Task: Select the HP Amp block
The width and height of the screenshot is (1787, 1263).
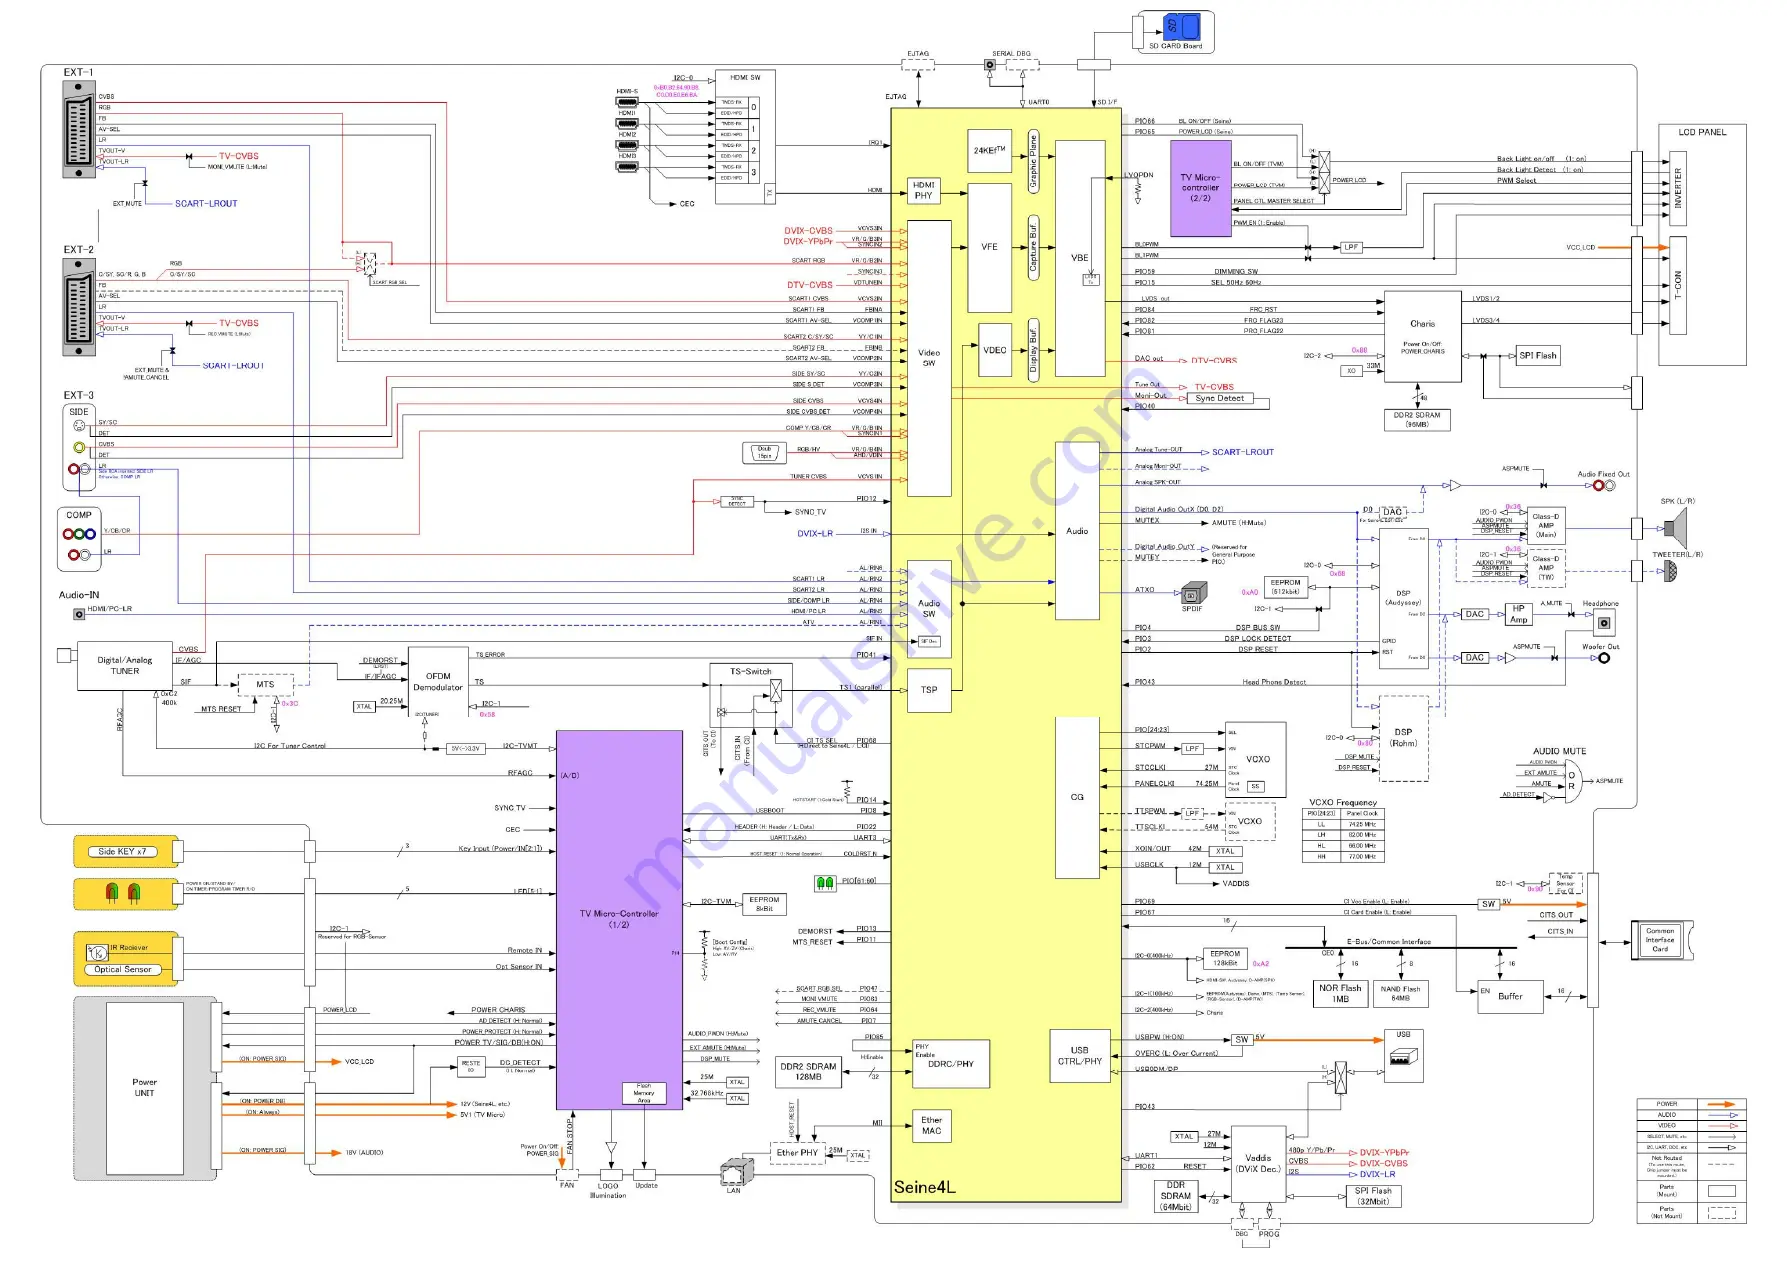Action: pyautogui.click(x=1518, y=614)
